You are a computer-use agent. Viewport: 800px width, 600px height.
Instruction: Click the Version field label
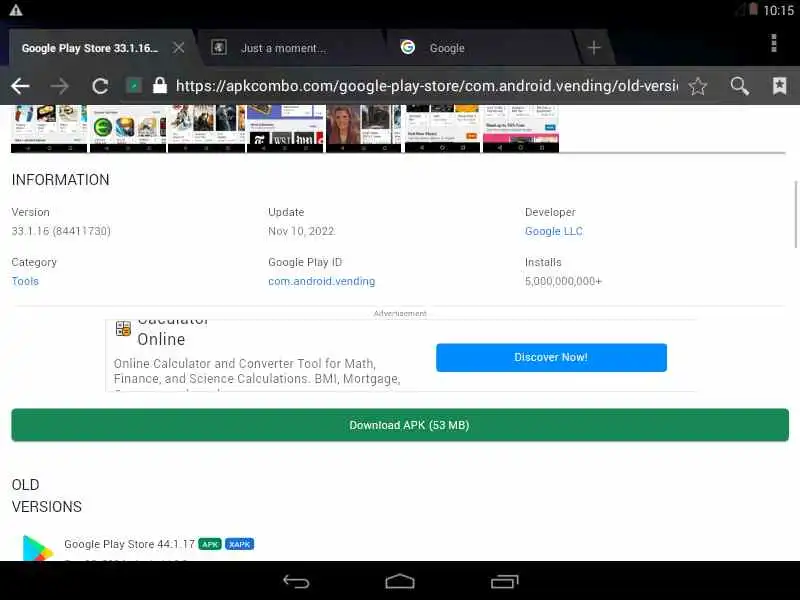pos(31,212)
